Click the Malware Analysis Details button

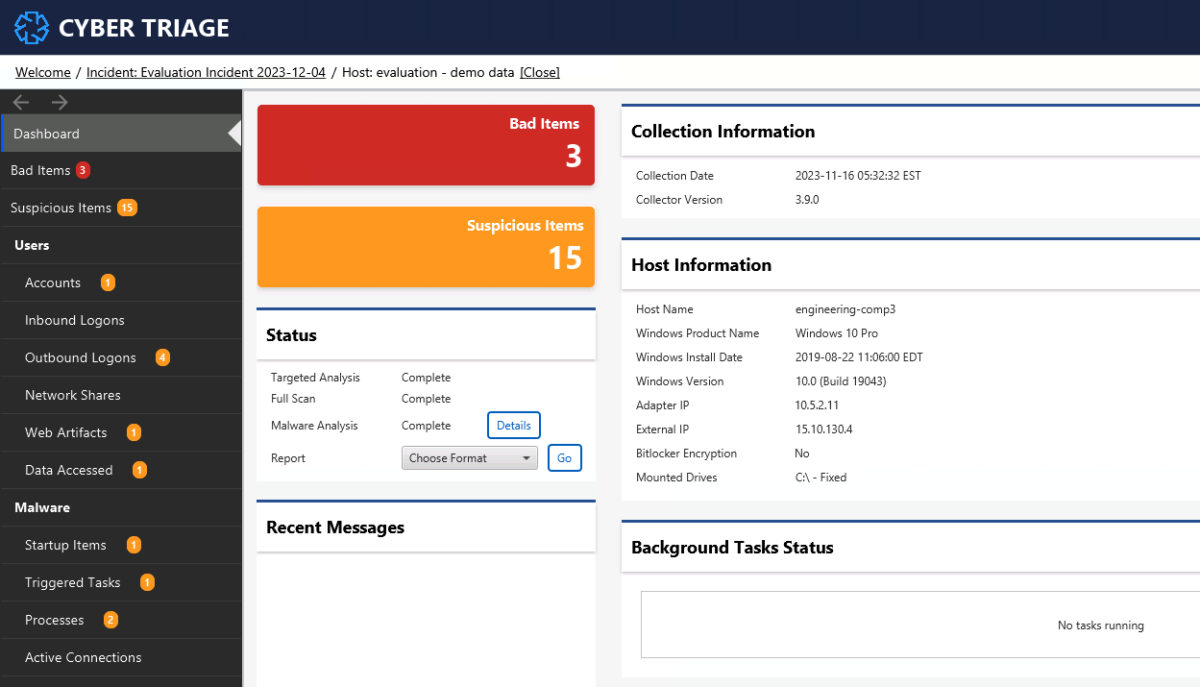click(x=513, y=425)
